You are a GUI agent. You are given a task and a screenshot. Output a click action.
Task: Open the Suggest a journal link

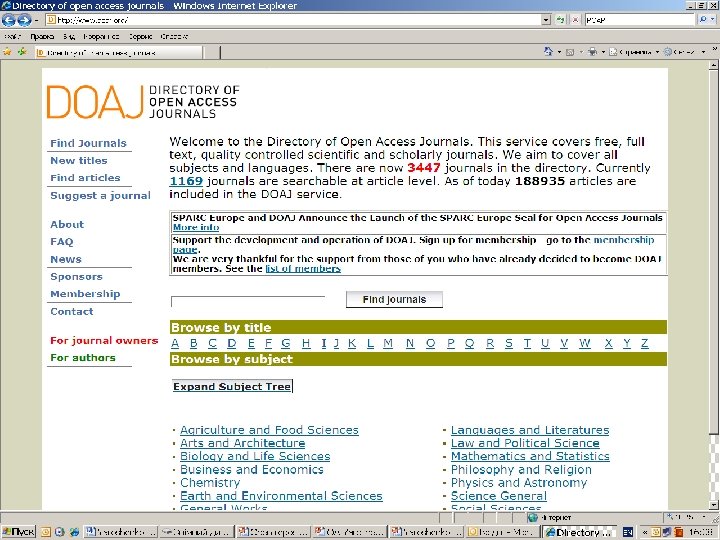click(x=101, y=196)
